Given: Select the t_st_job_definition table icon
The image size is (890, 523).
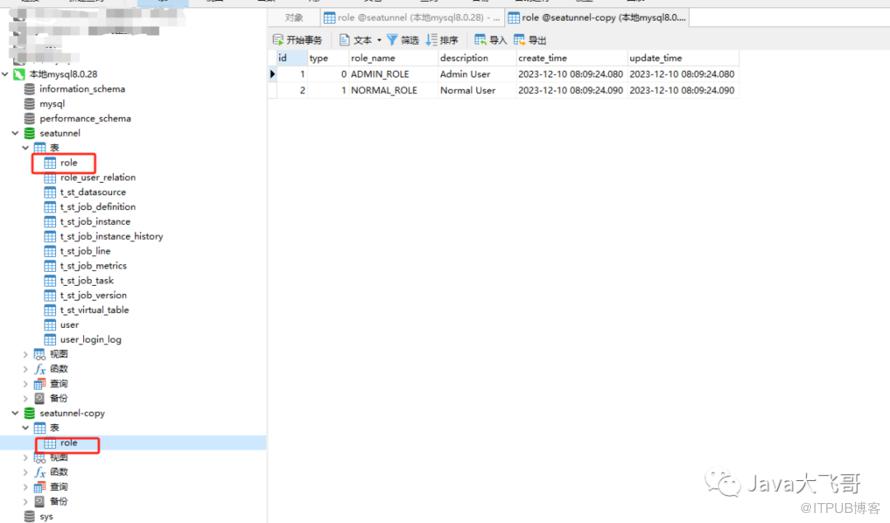Looking at the screenshot, I should point(50,207).
